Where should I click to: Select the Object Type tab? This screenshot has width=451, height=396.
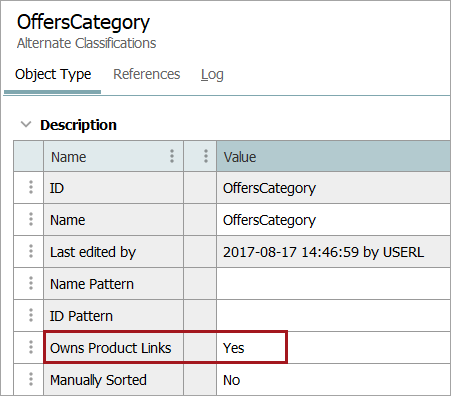(x=53, y=74)
